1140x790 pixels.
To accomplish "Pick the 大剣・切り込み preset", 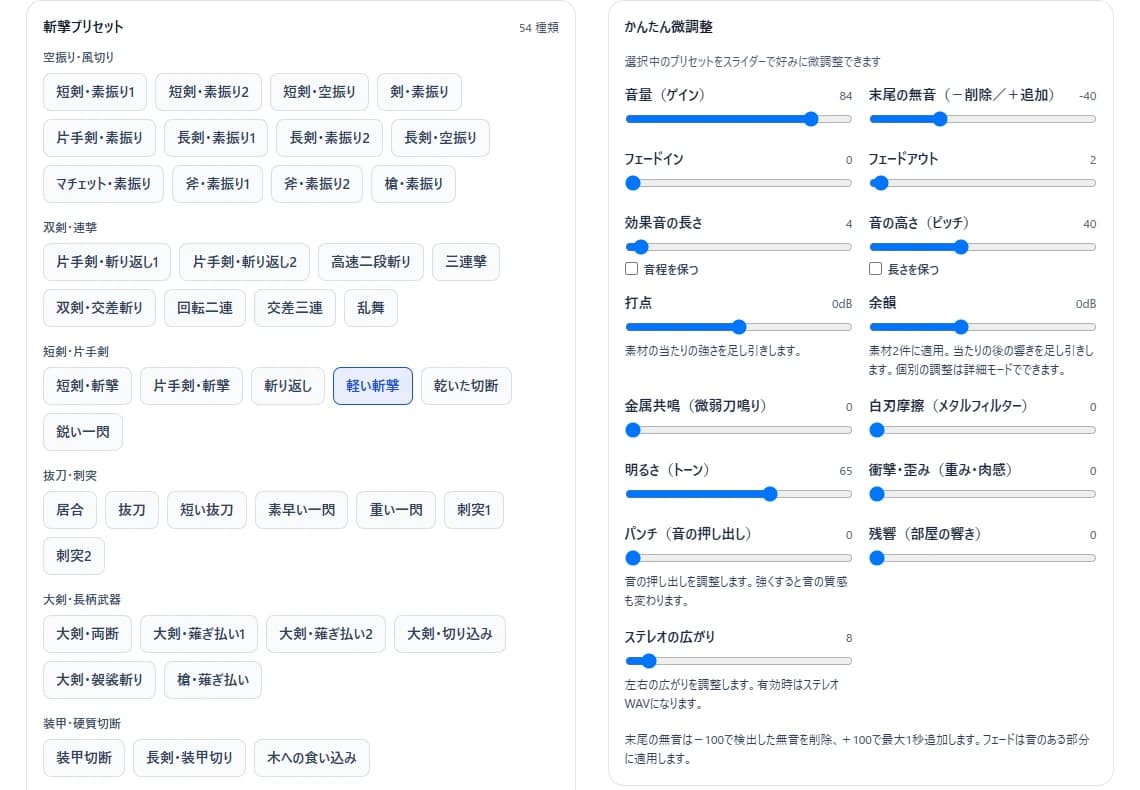I will click(449, 634).
